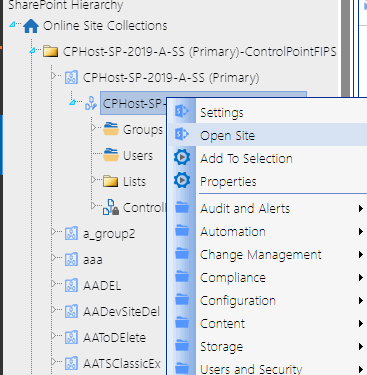Click the a_group2 site icon

(71, 234)
